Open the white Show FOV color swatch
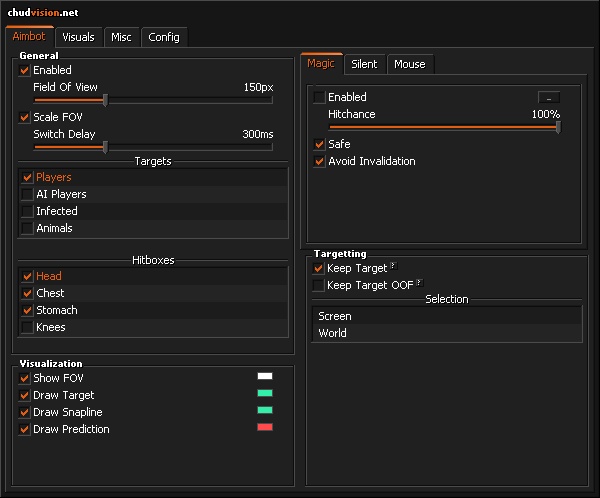Viewport: 600px width, 498px height. pos(265,376)
